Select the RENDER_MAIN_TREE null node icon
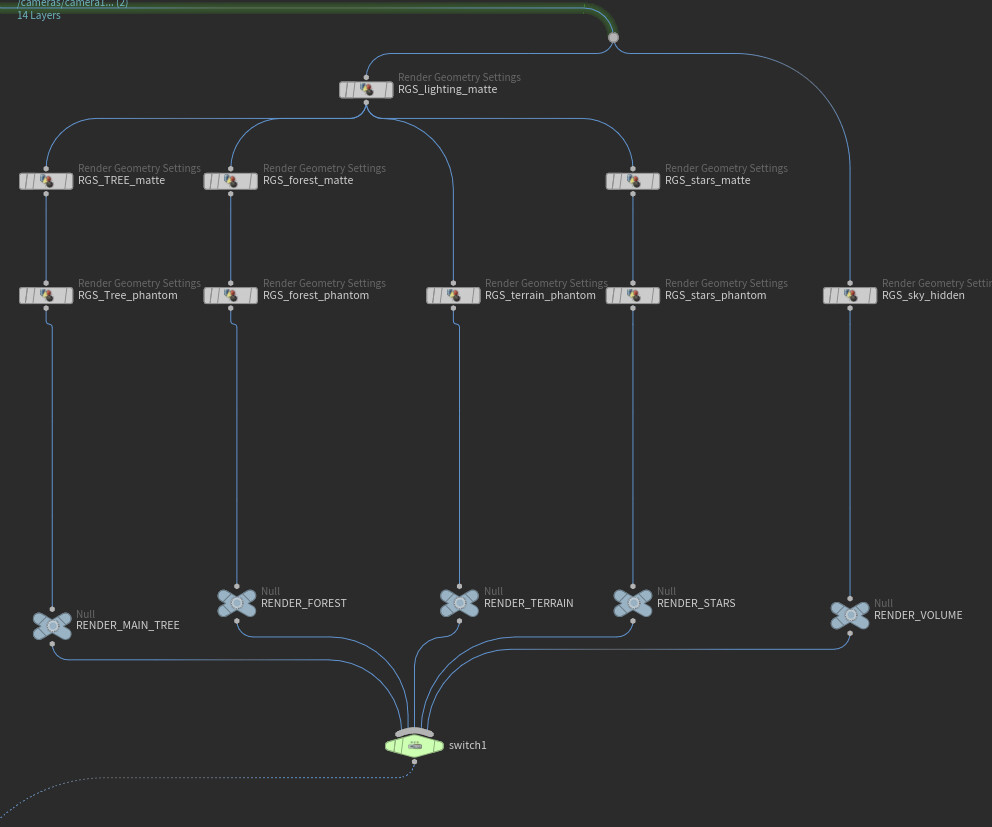The width and height of the screenshot is (992, 827). tap(53, 626)
